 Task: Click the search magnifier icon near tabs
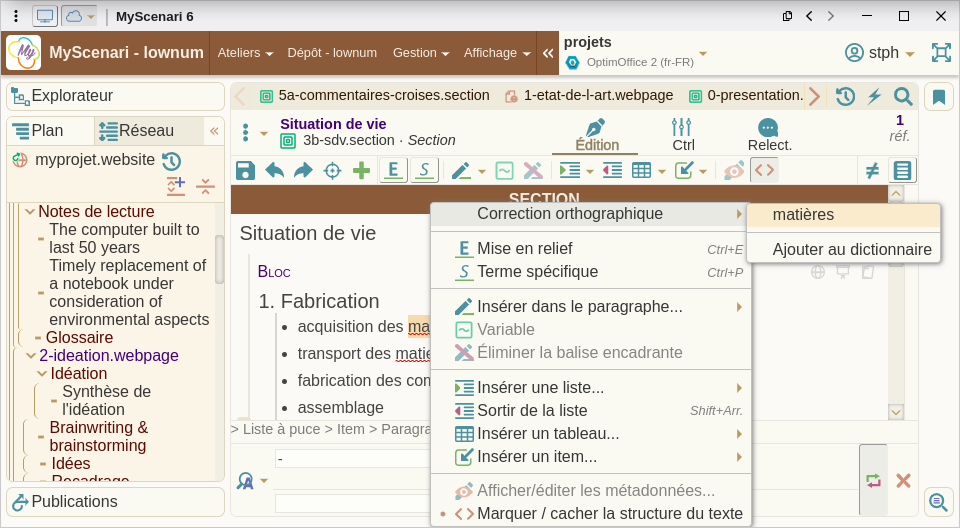[x=903, y=96]
